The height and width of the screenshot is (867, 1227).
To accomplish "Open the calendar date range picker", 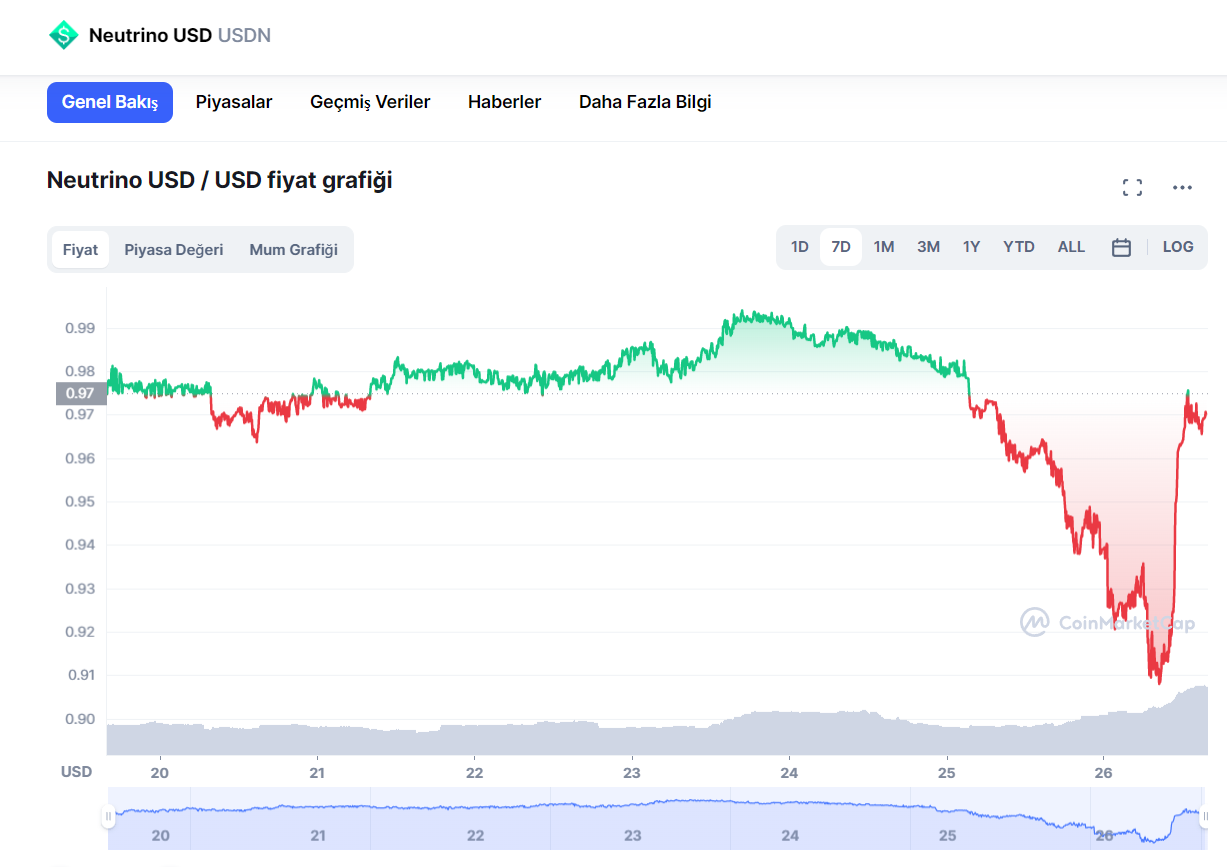I will [x=1121, y=247].
